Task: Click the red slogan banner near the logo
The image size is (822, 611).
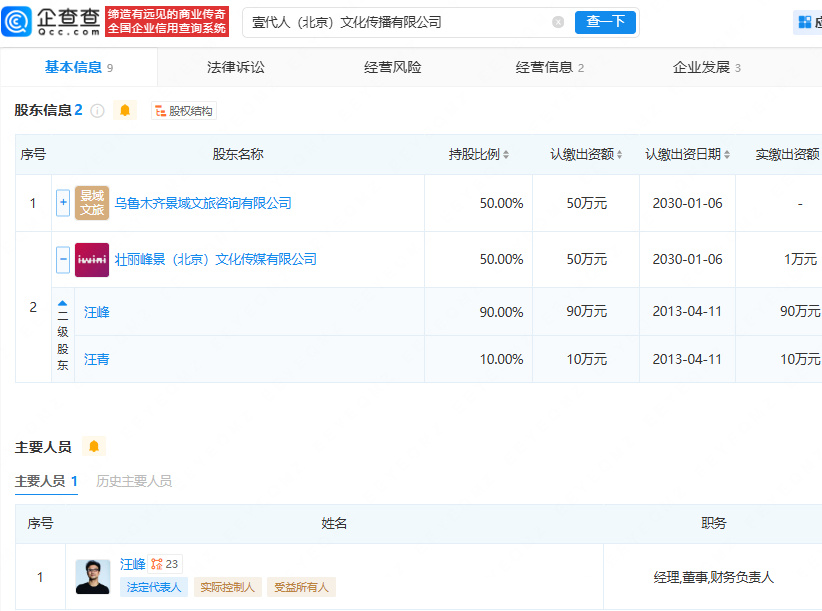Action: 167,21
